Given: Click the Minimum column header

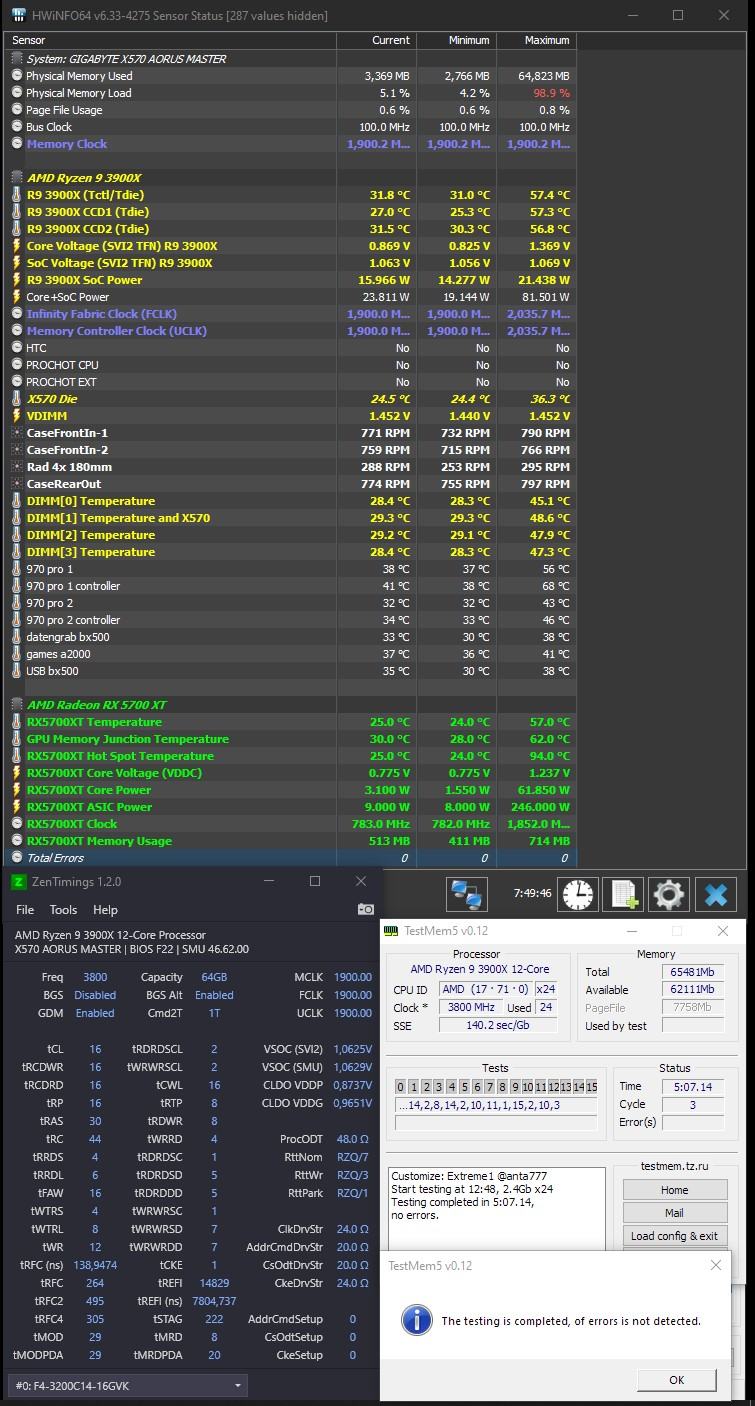Looking at the screenshot, I should [457, 40].
